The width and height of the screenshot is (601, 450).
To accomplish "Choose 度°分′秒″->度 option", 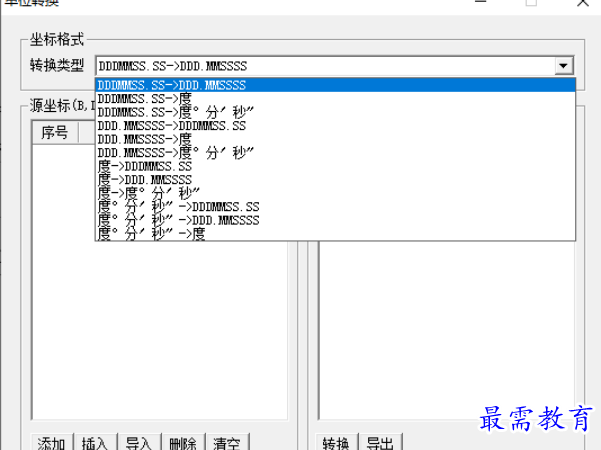I will tap(335, 233).
